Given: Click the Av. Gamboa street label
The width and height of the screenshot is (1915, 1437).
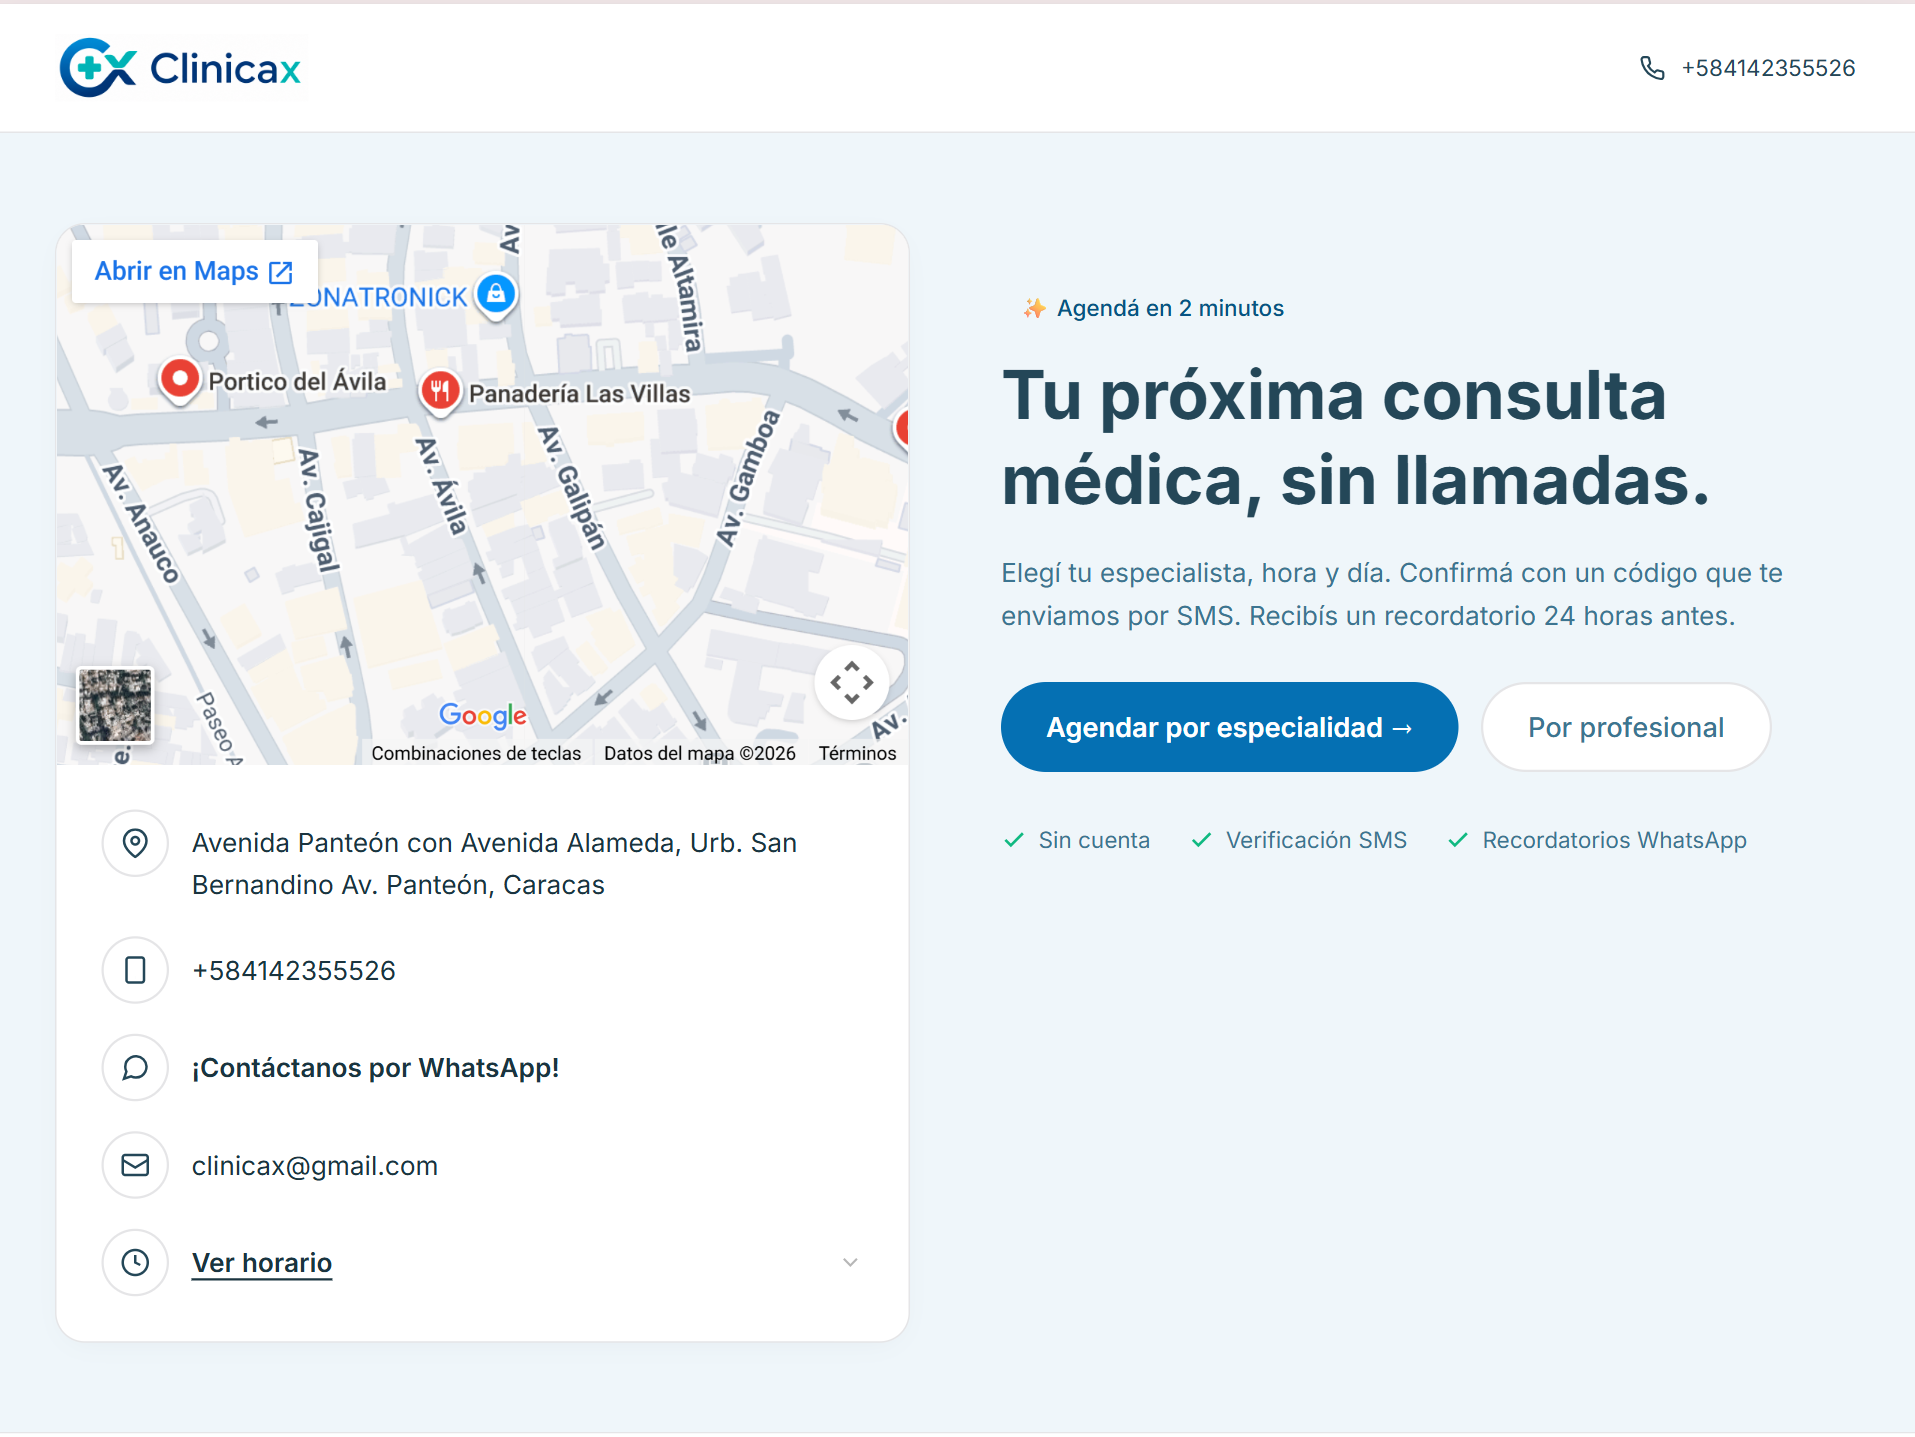Looking at the screenshot, I should tap(747, 478).
